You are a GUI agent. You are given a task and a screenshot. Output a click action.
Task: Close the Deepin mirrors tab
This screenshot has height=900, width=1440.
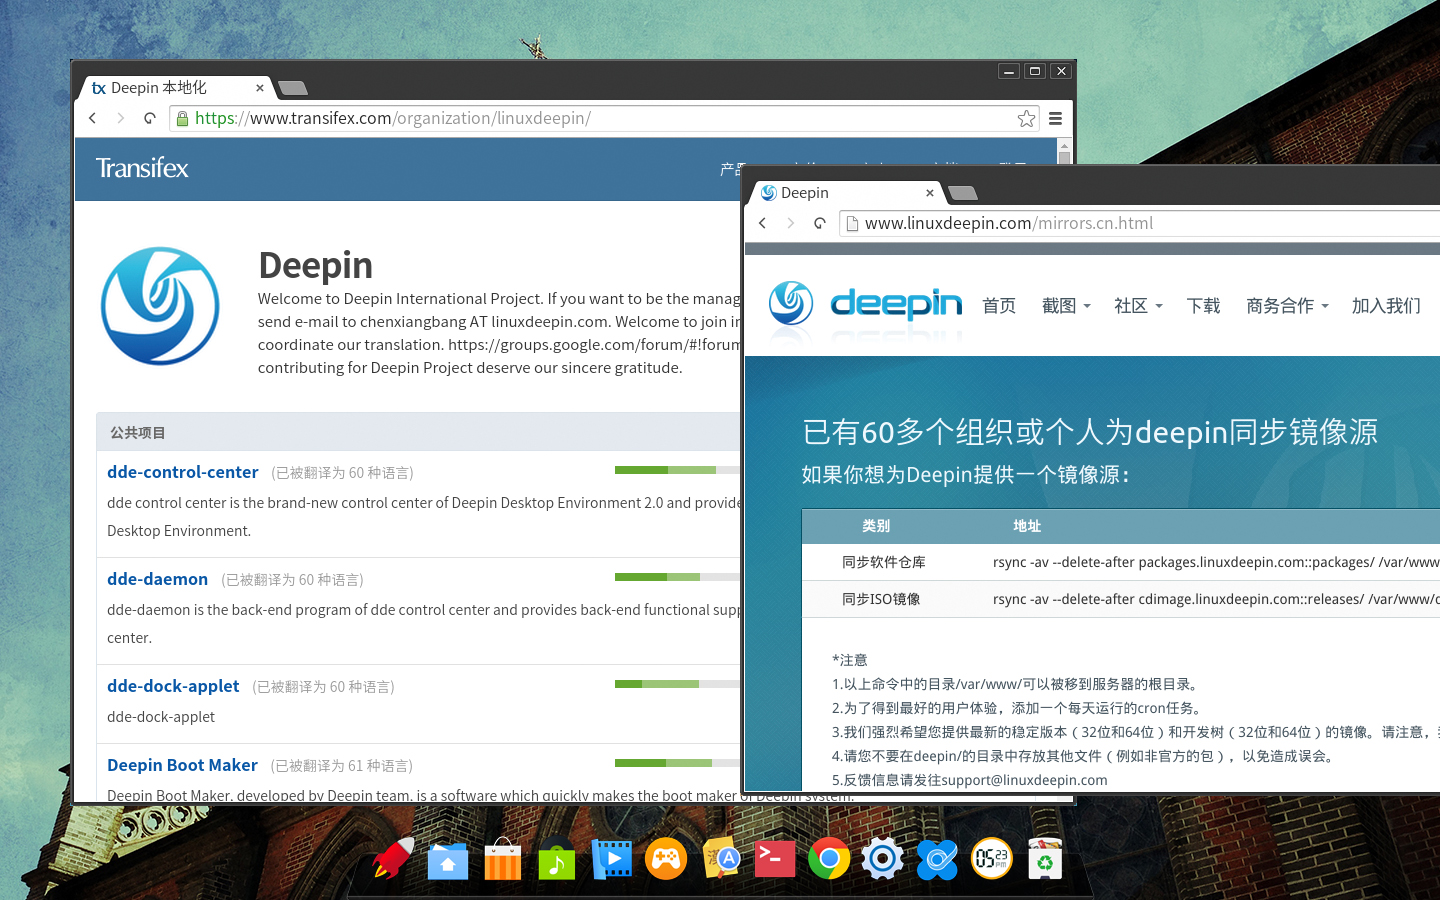click(930, 193)
